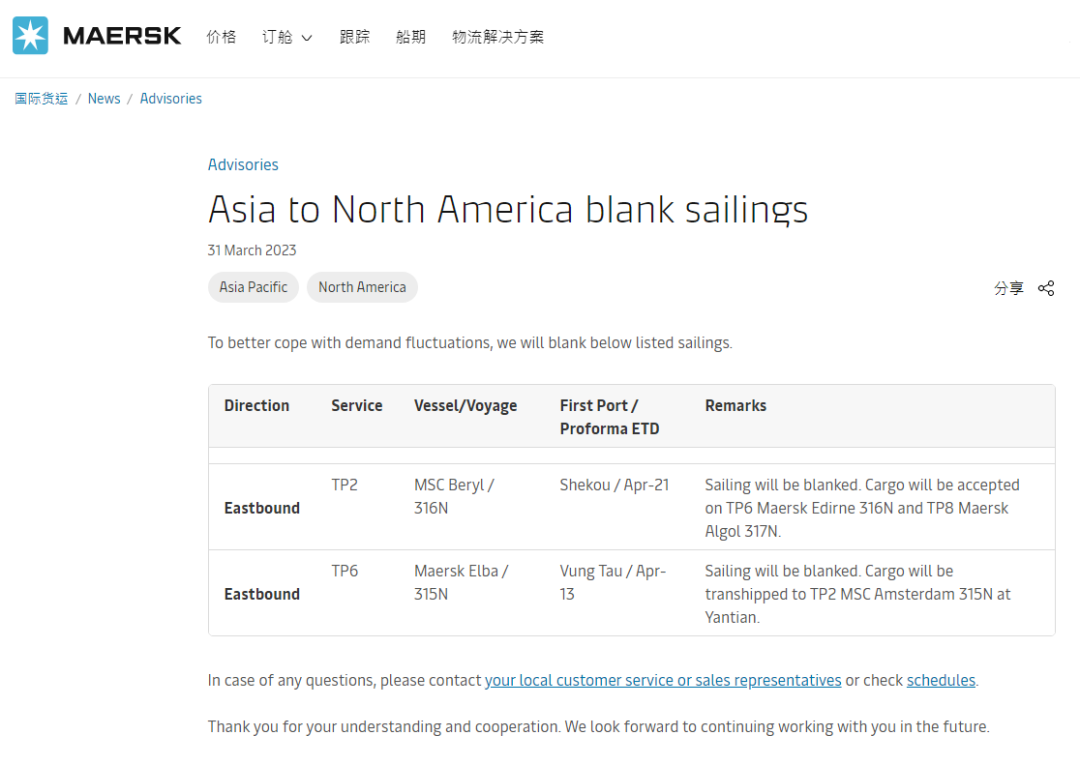1080x765 pixels.
Task: Open the 价格 menu item
Action: [221, 36]
